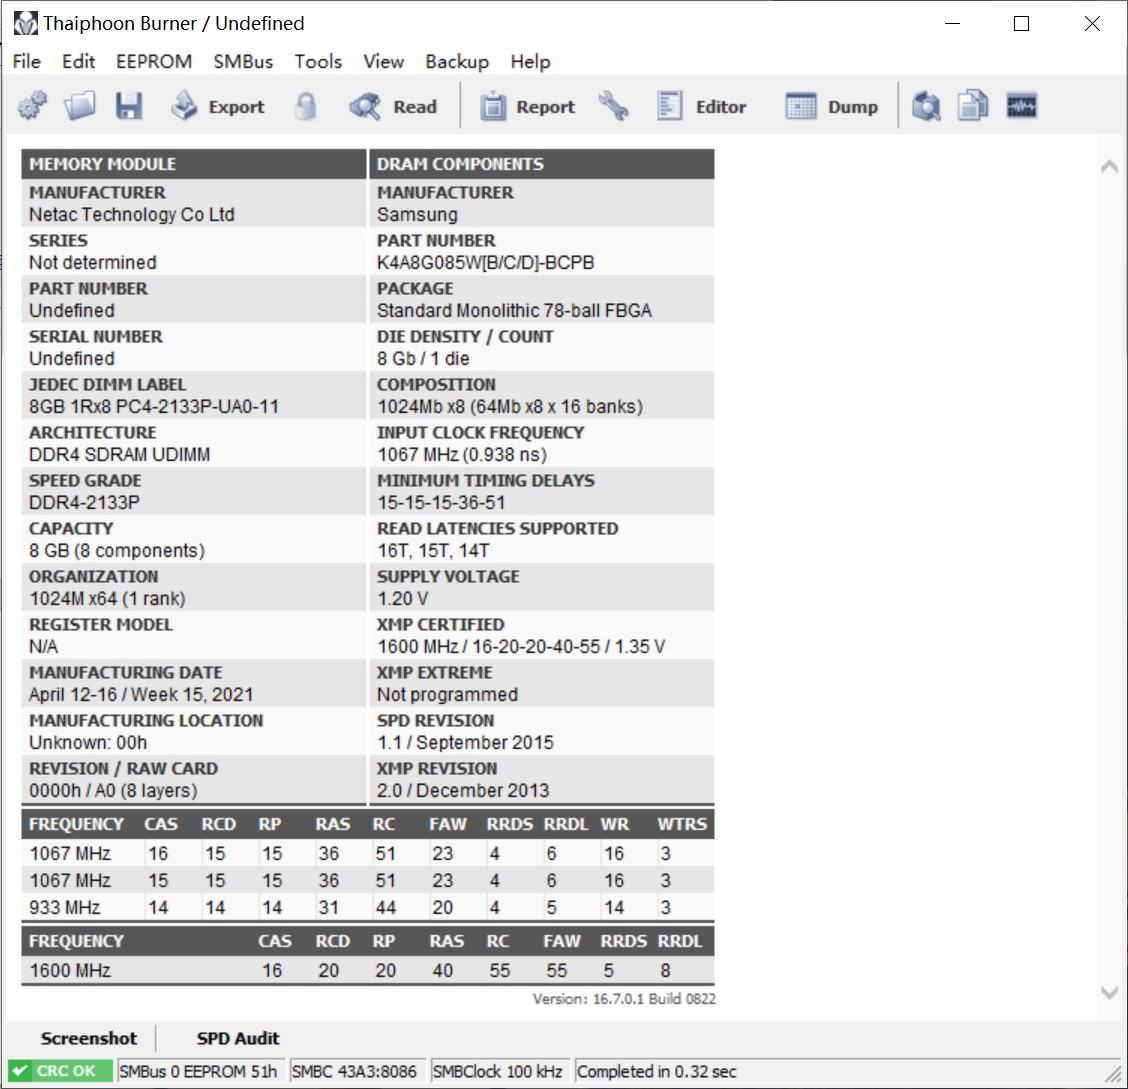This screenshot has height=1089, width=1128.
Task: Click the 1.20 V supply voltage value
Action: click(x=403, y=598)
